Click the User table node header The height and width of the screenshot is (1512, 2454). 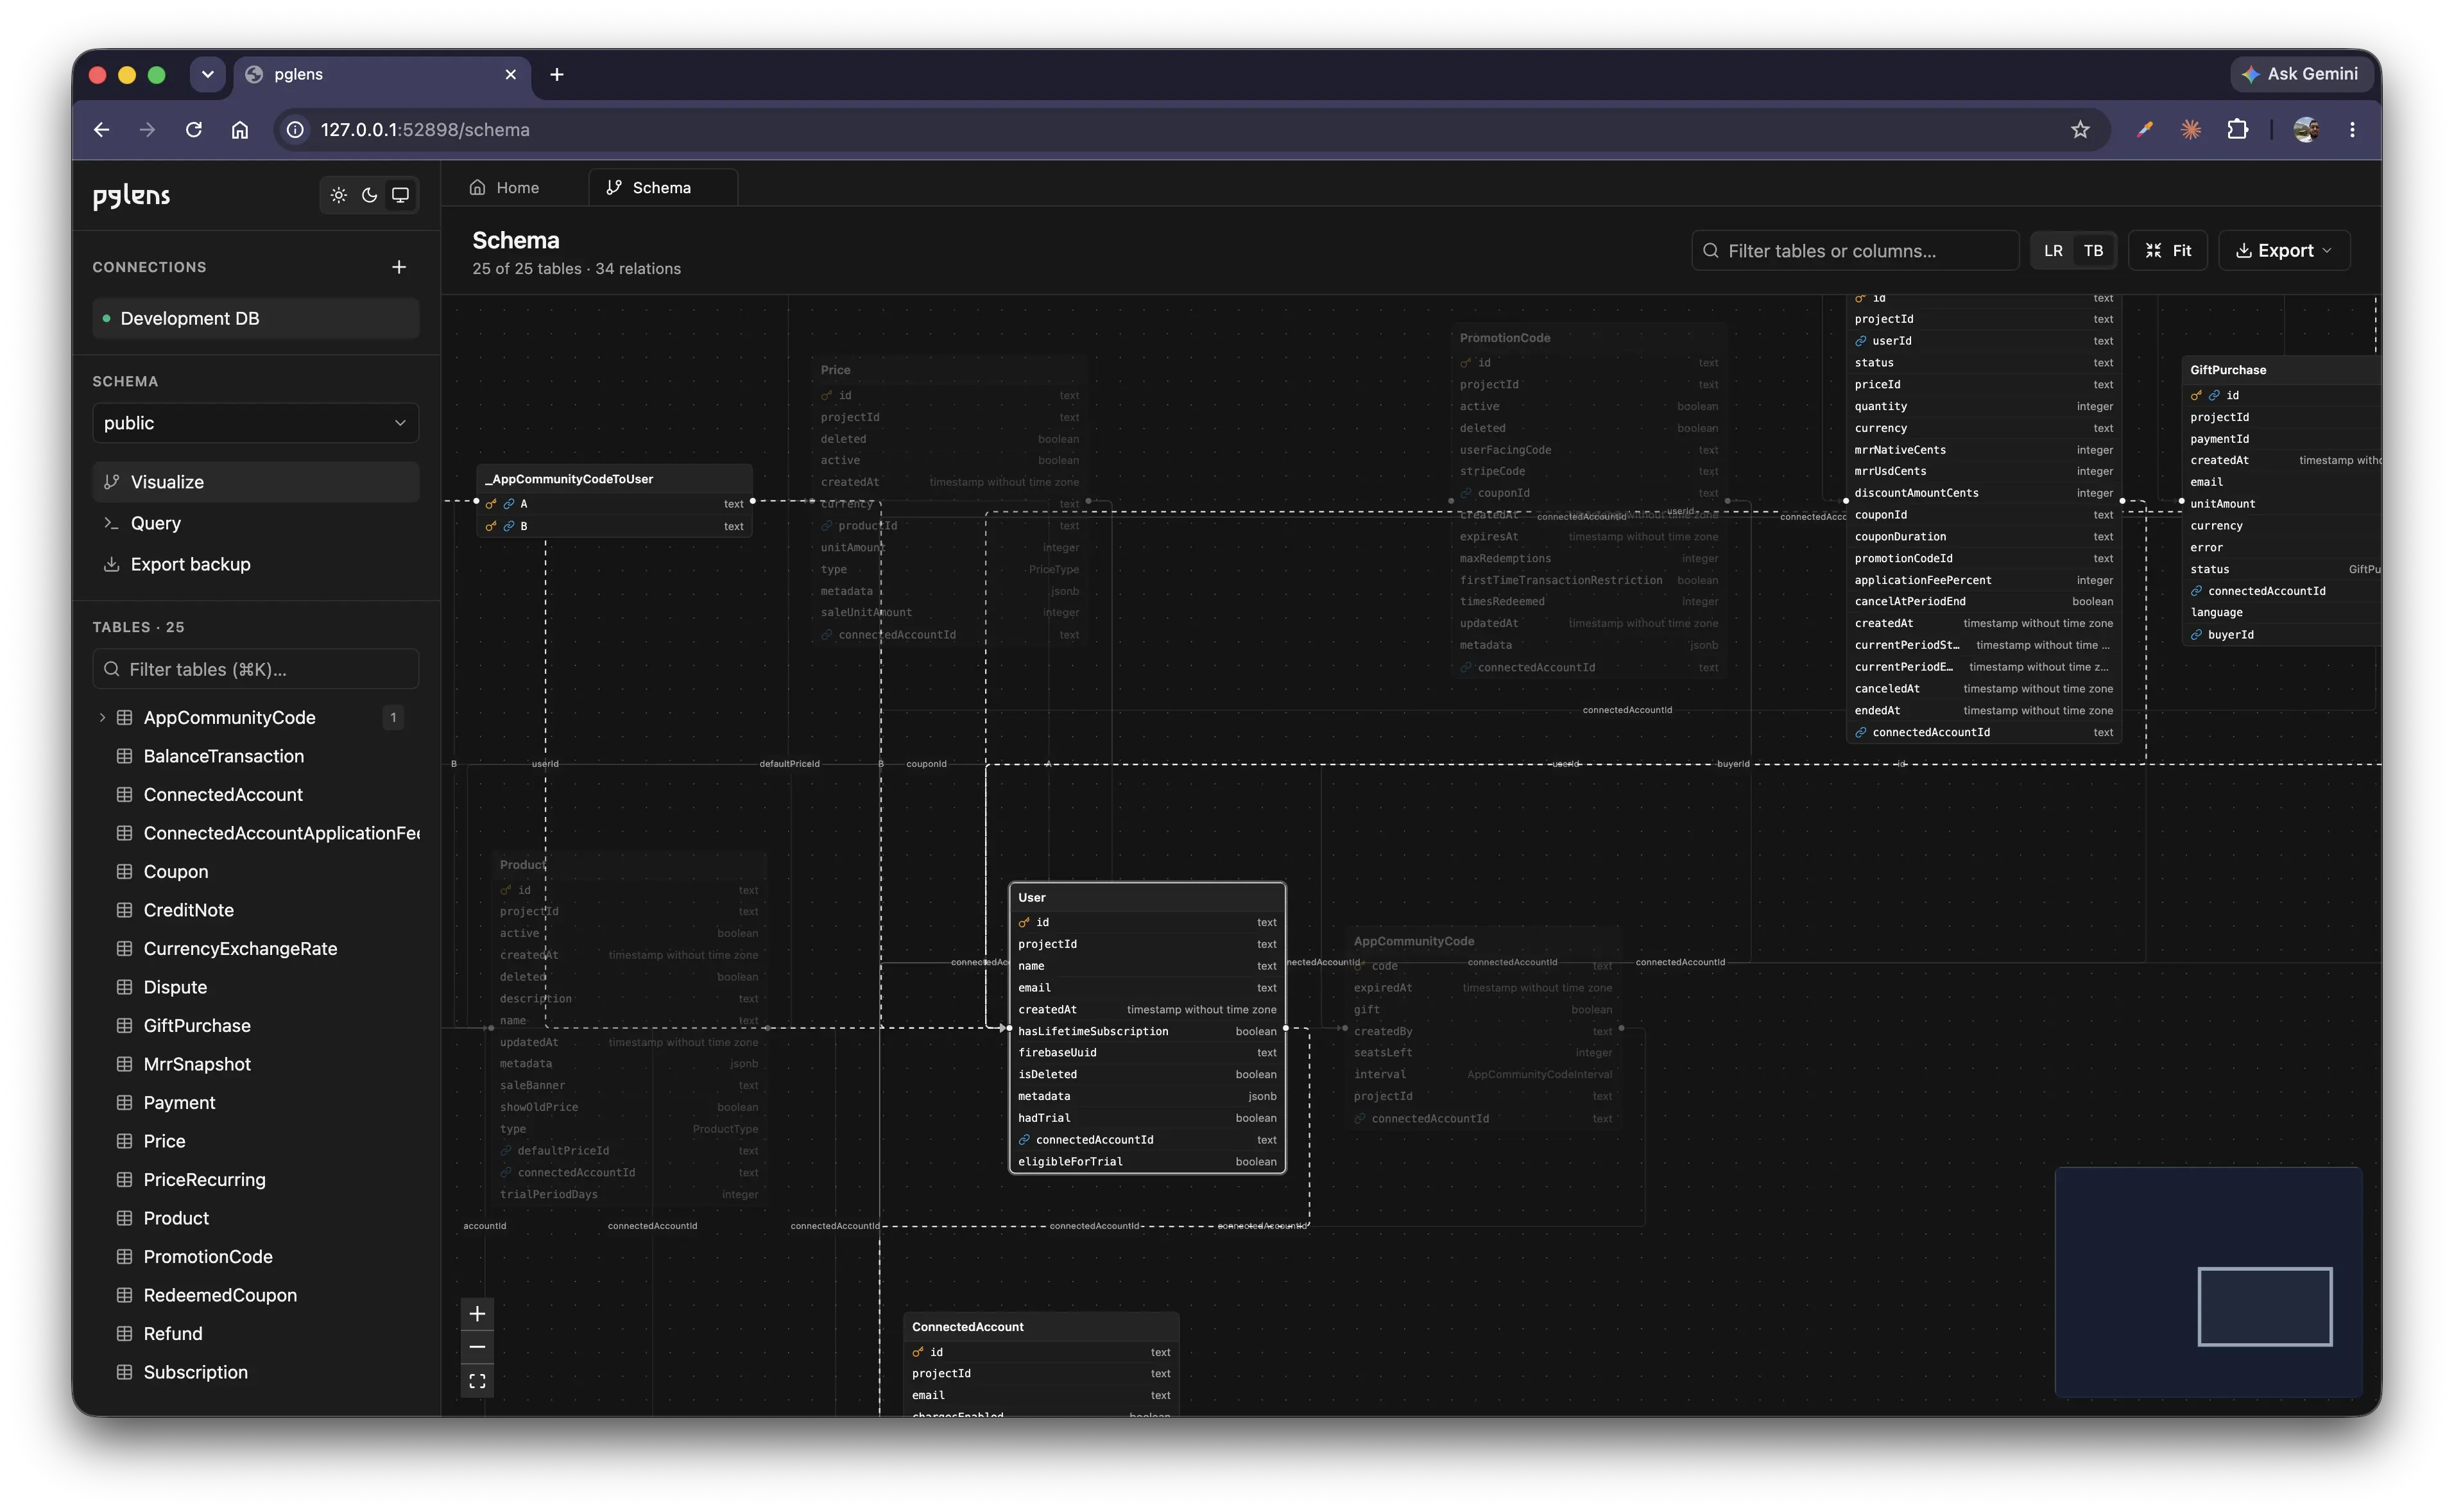click(x=1147, y=898)
